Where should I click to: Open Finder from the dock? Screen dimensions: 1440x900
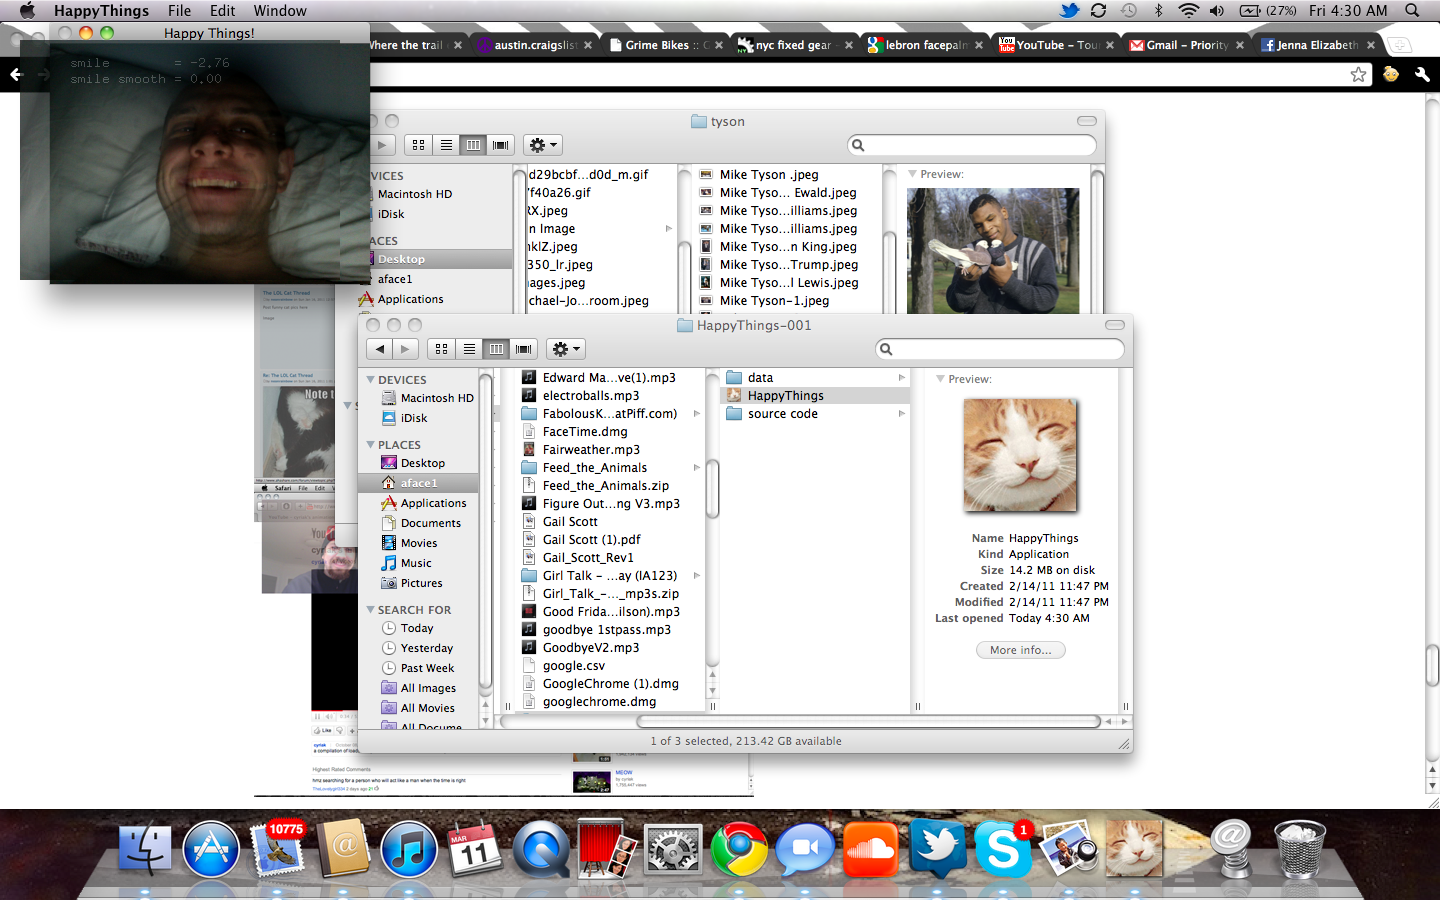coord(145,850)
